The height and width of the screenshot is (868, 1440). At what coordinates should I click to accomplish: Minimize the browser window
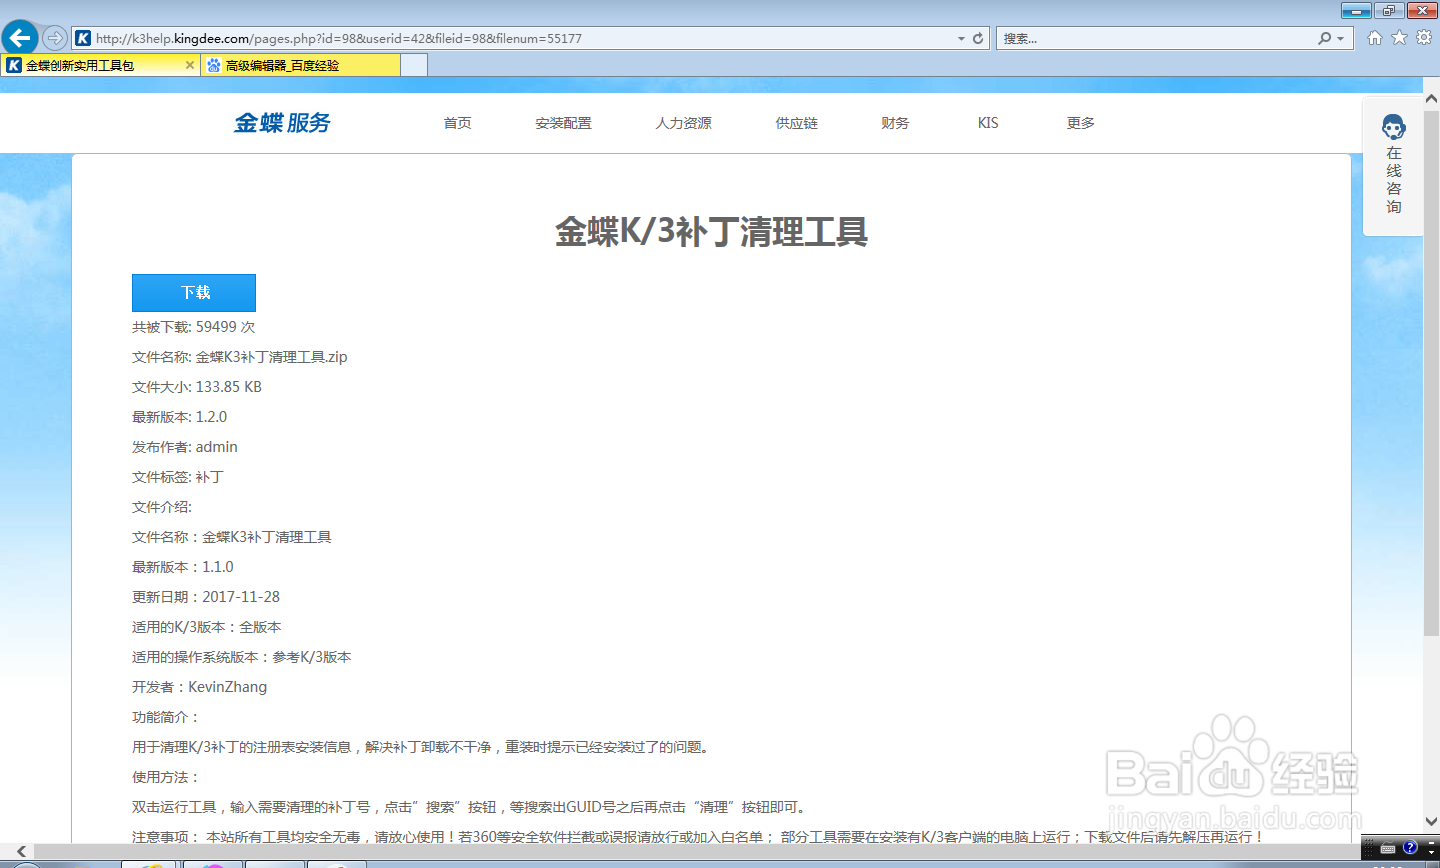[1356, 10]
